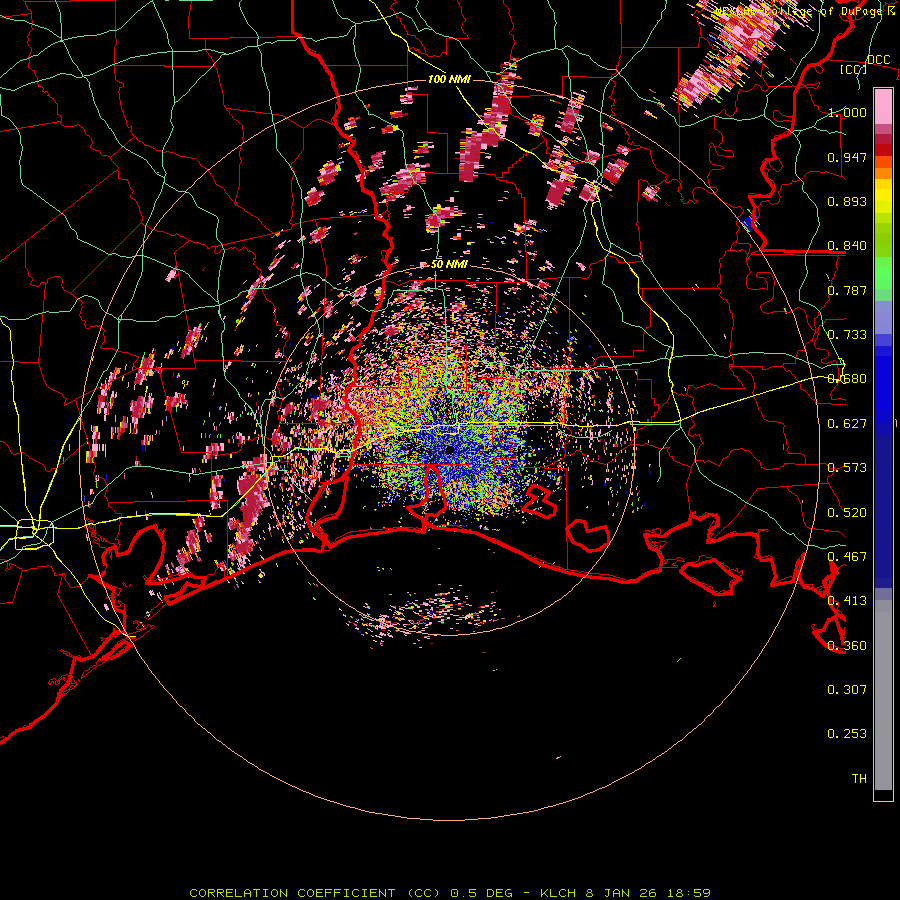Click the 0.573 legend value
This screenshot has width=900, height=900.
847,468
